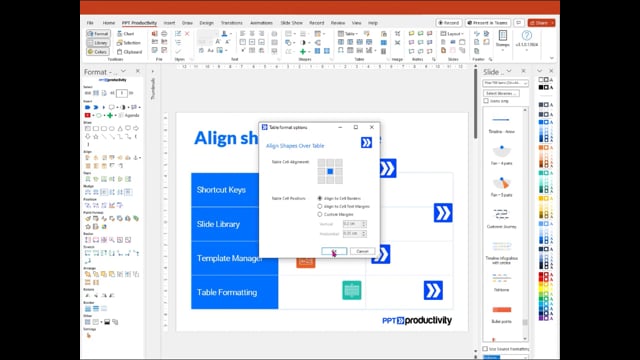Open the Chart toolbar icon
Viewport: 640px width, 360px height.
point(126,34)
